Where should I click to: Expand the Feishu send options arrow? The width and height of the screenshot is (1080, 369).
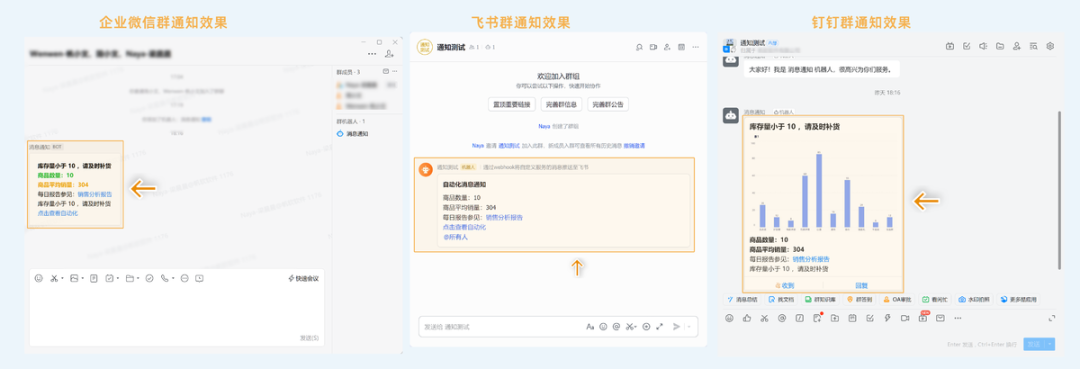click(689, 326)
